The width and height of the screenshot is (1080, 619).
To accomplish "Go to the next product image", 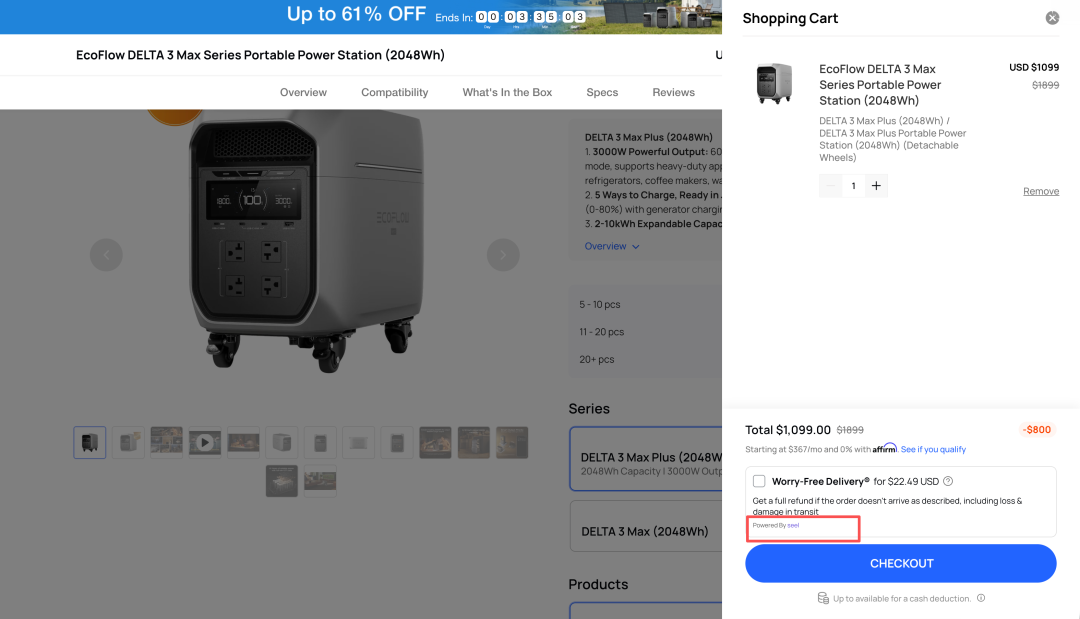I will click(x=503, y=255).
